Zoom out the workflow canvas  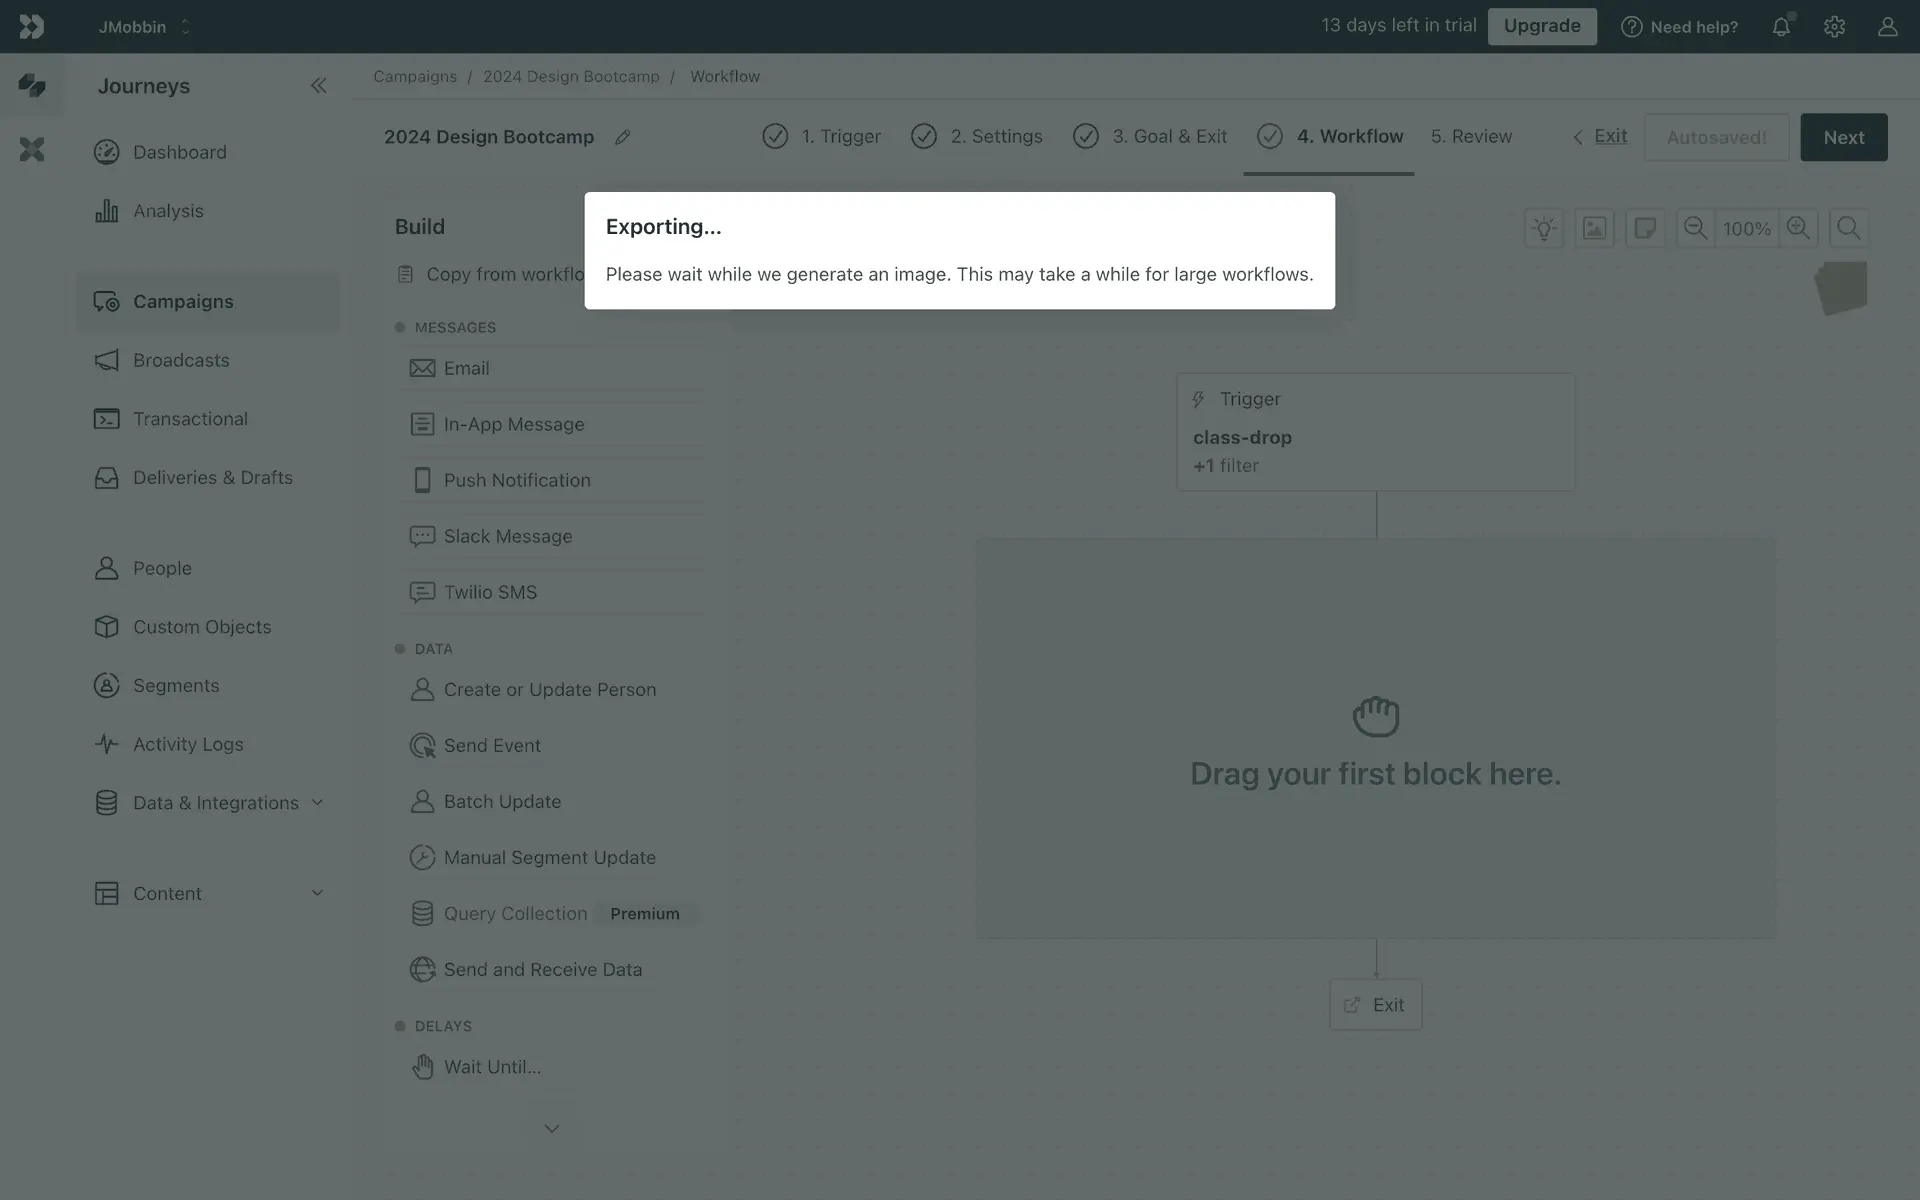tap(1695, 229)
